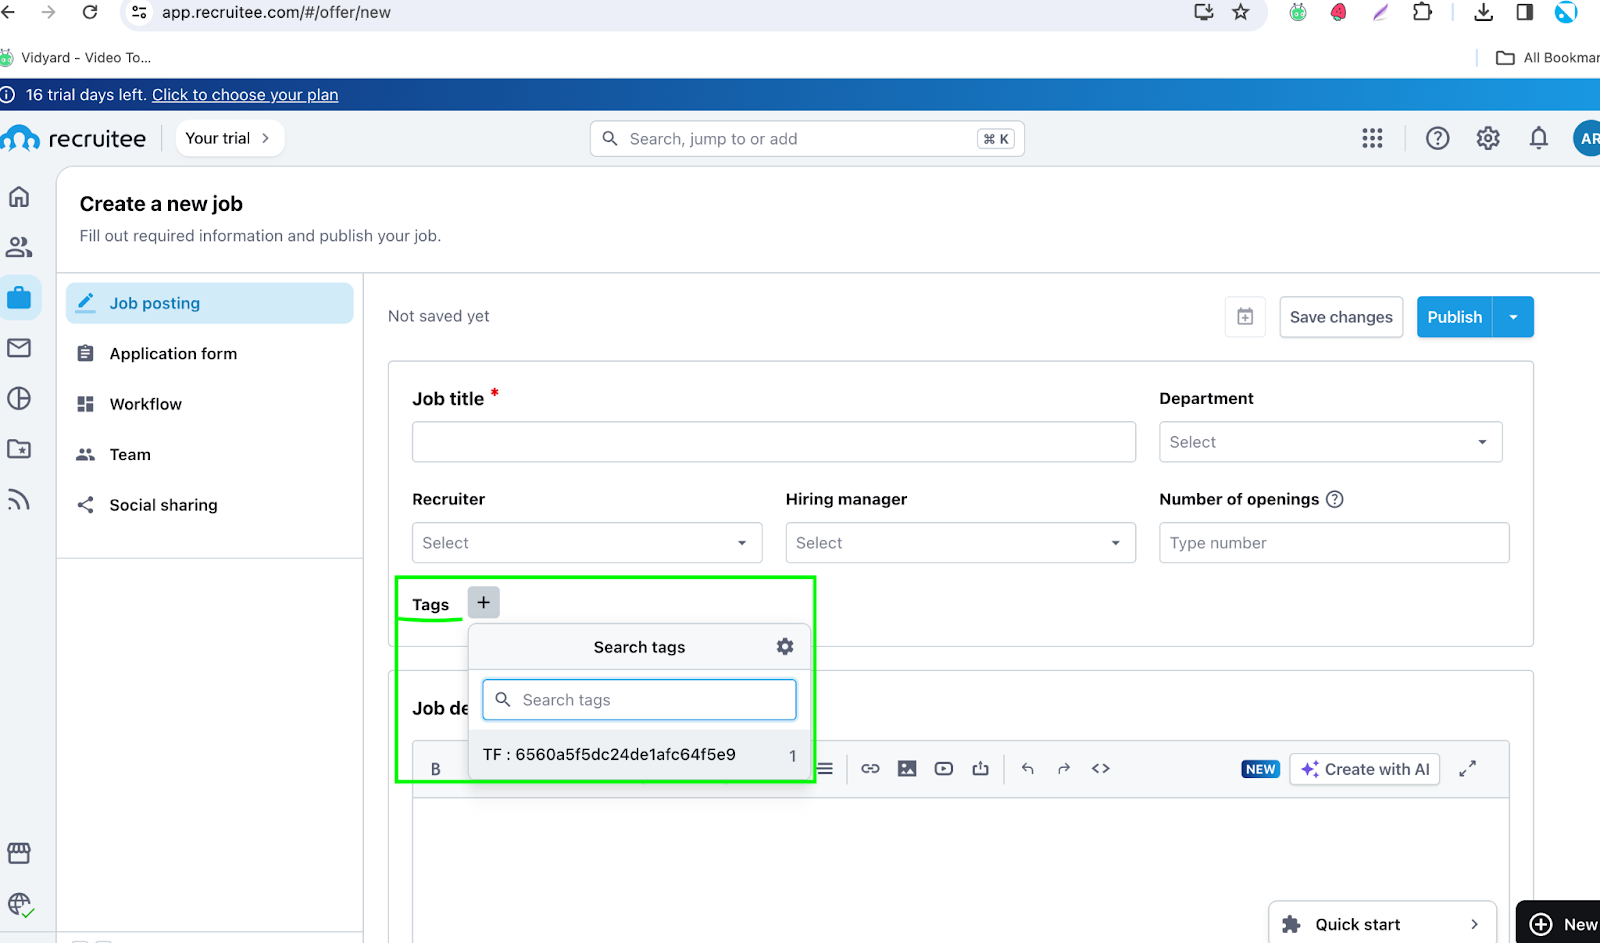Expand the Department dropdown
Screen dimensions: 1600x943
pos(1330,442)
